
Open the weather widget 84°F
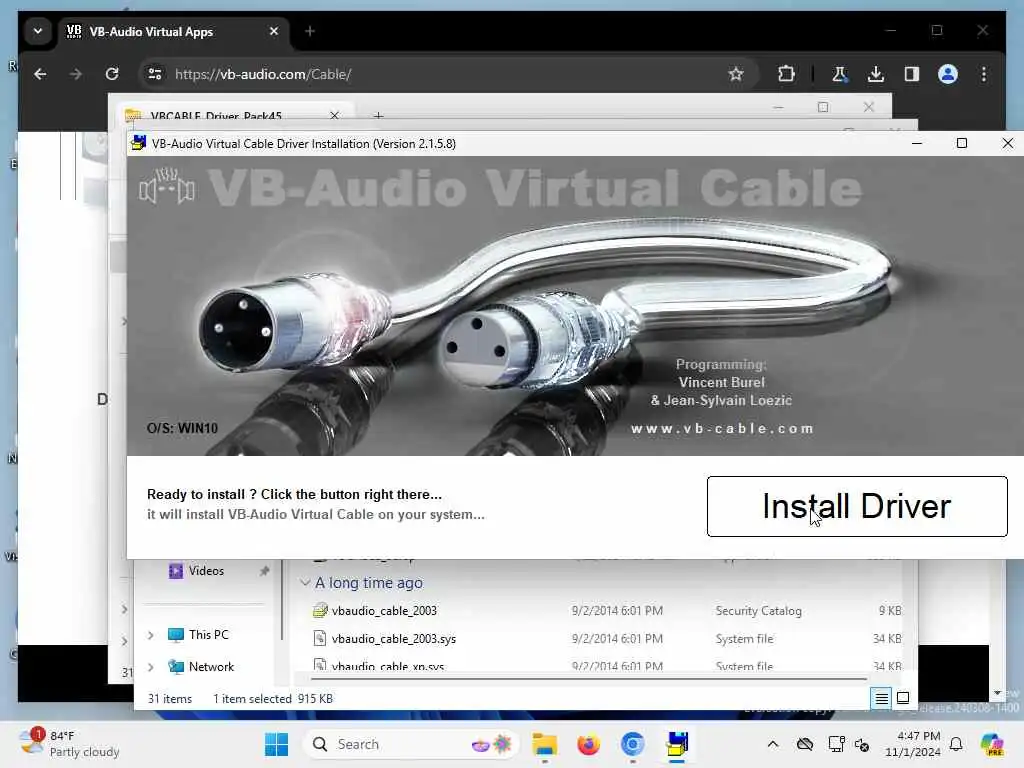[69, 744]
